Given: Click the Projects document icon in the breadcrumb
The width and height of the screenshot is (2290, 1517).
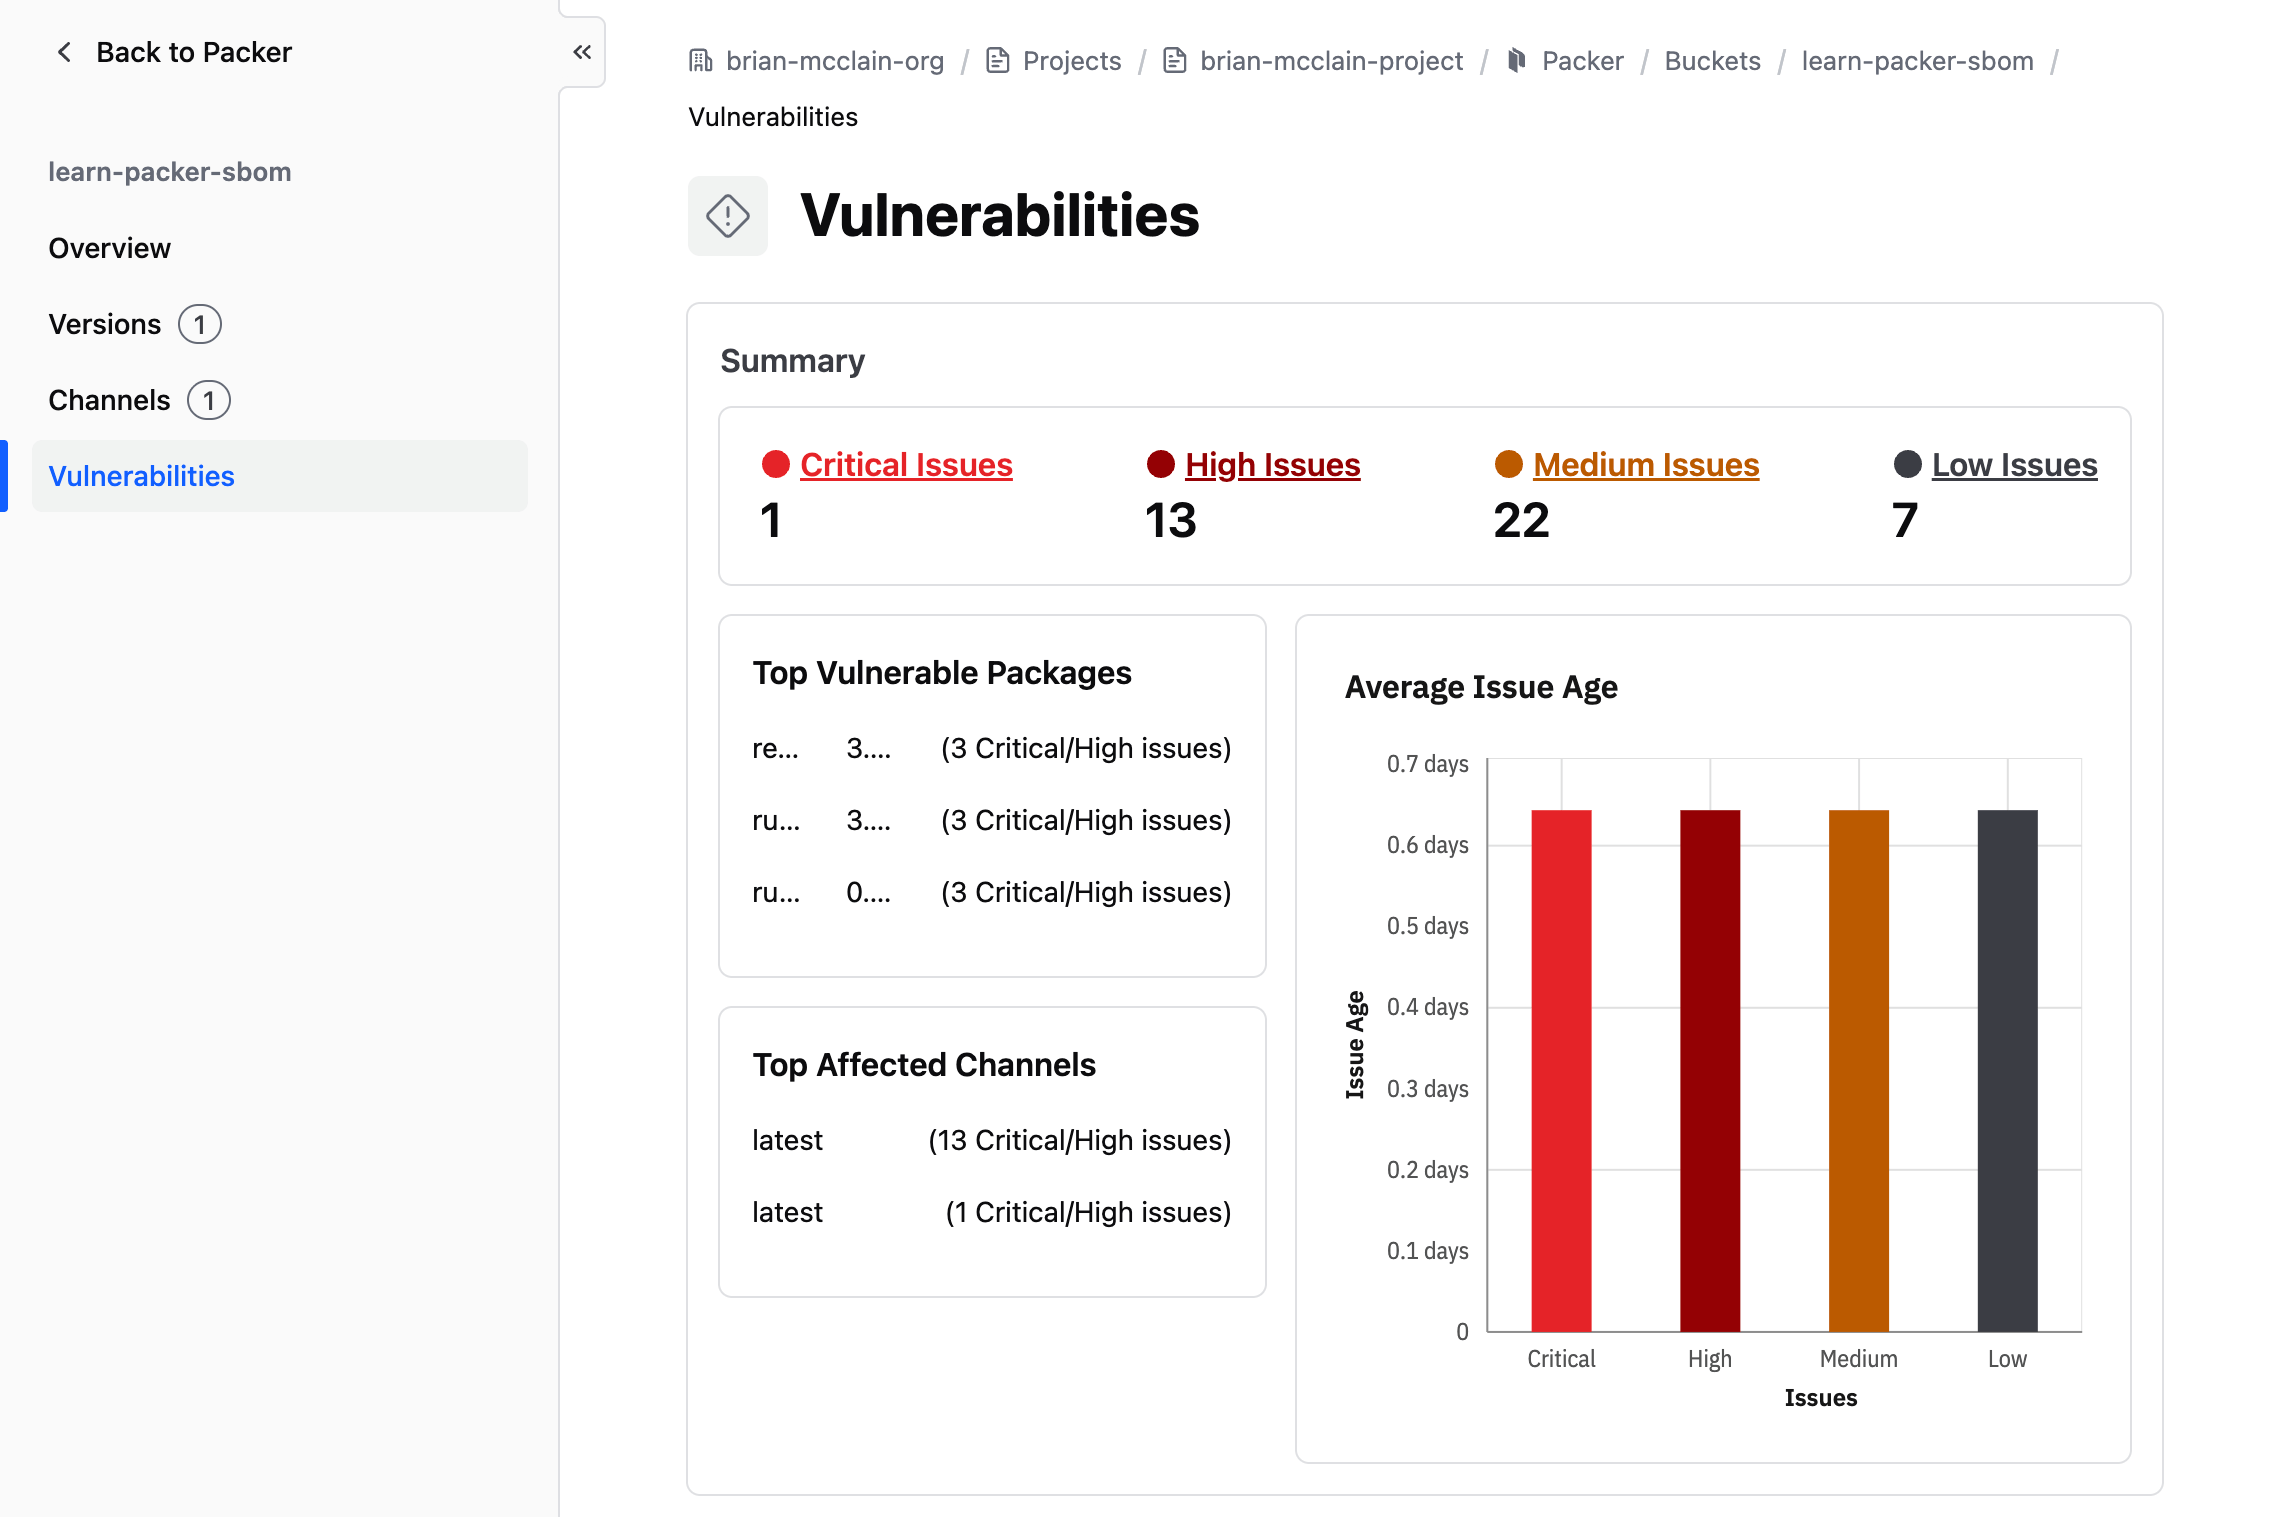Looking at the screenshot, I should (997, 61).
